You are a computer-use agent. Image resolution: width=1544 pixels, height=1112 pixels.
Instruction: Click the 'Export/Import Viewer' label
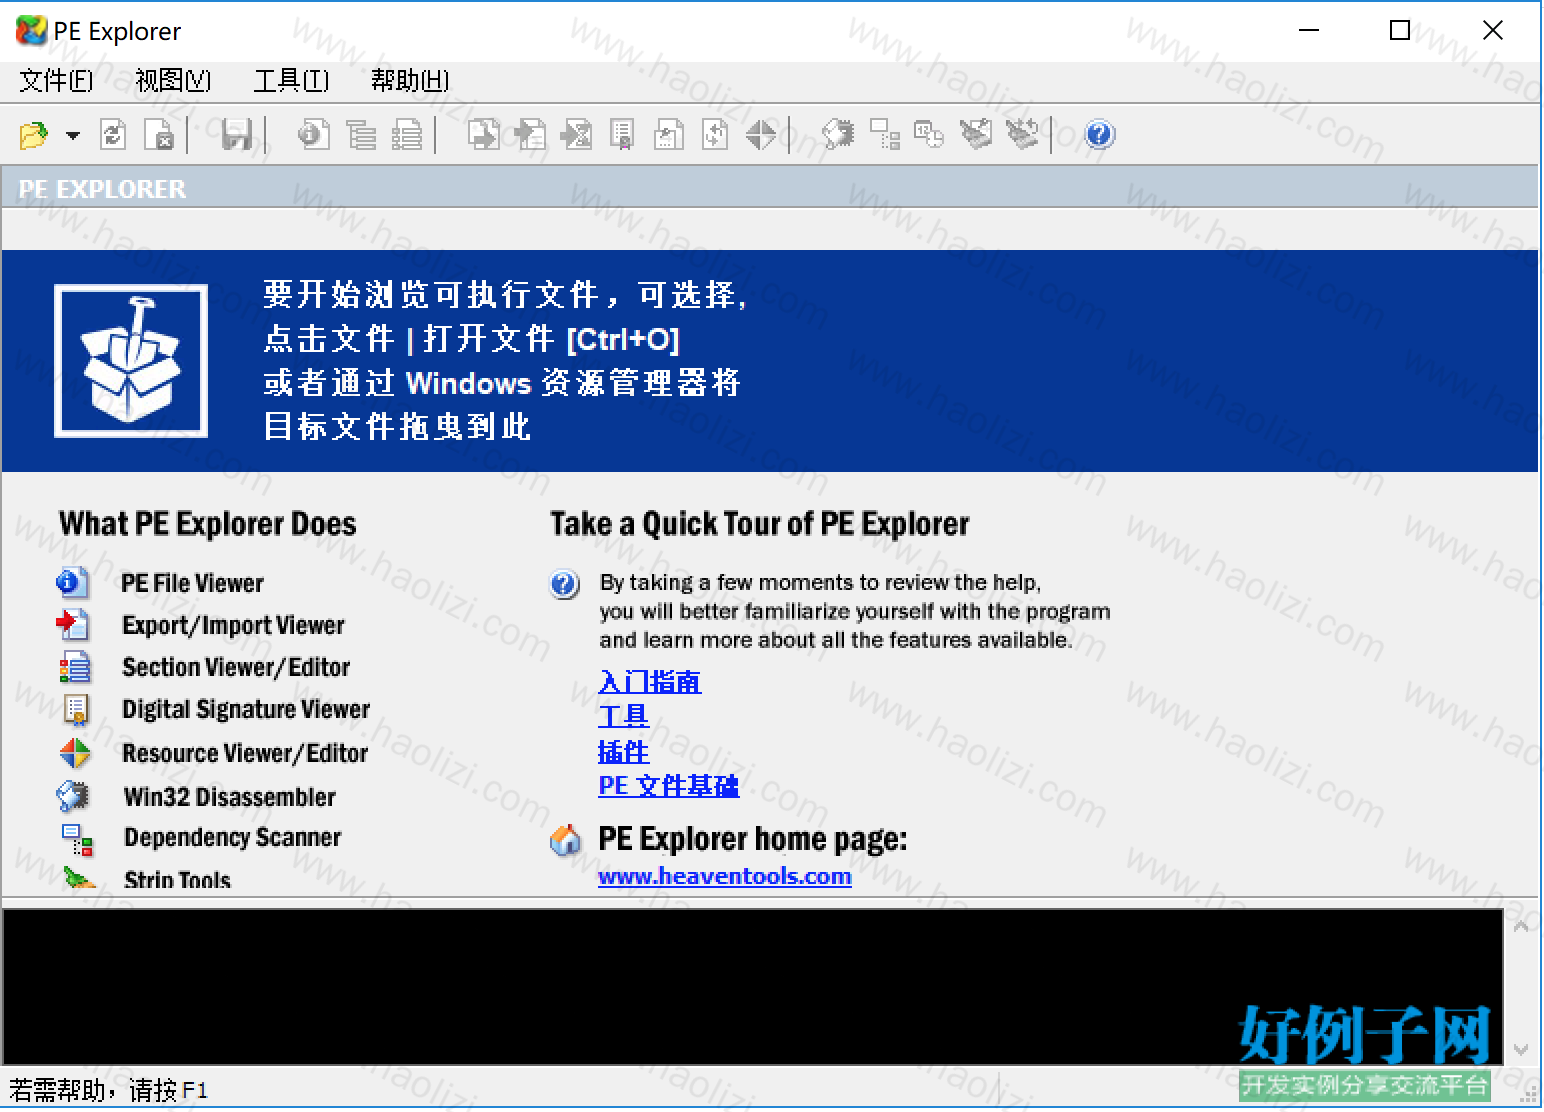(234, 625)
